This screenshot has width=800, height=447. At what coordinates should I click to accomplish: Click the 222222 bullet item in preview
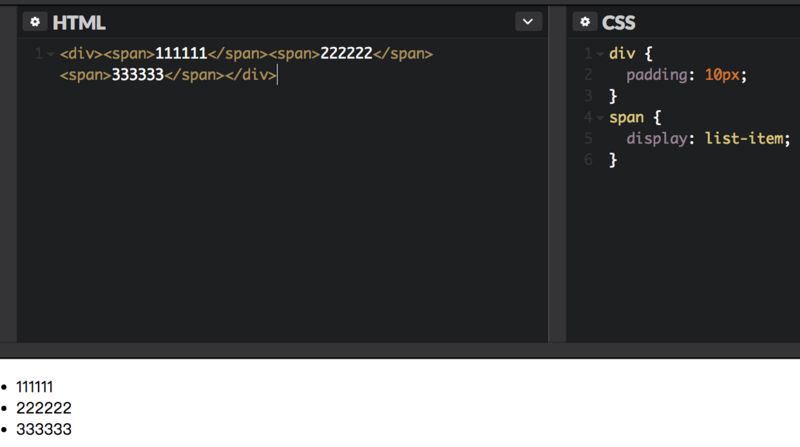43,408
